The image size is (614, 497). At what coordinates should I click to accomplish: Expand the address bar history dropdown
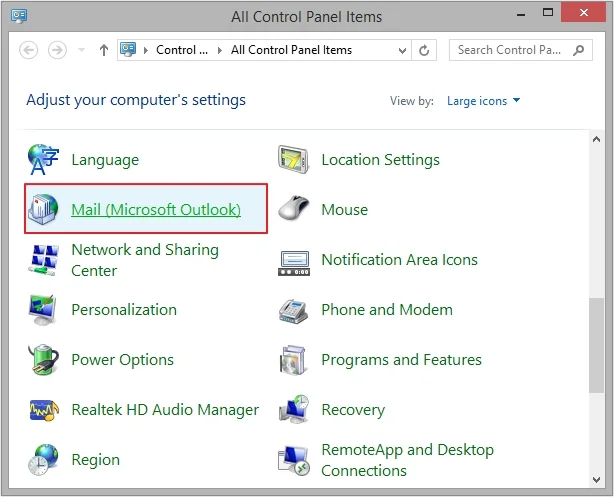(402, 50)
